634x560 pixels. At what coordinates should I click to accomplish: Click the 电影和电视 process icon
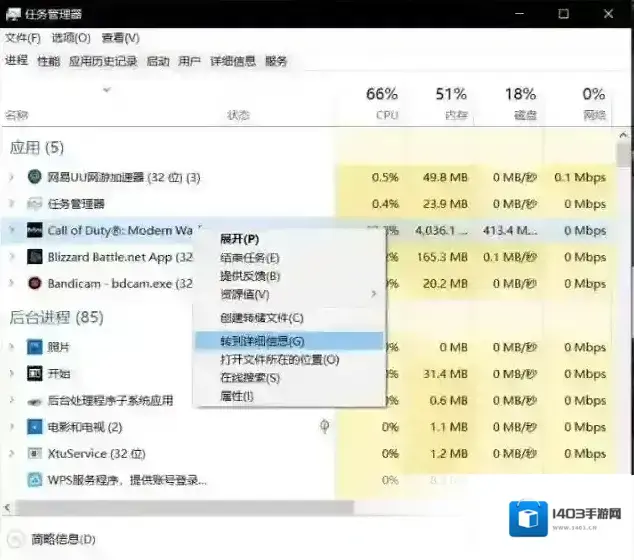click(x=34, y=427)
